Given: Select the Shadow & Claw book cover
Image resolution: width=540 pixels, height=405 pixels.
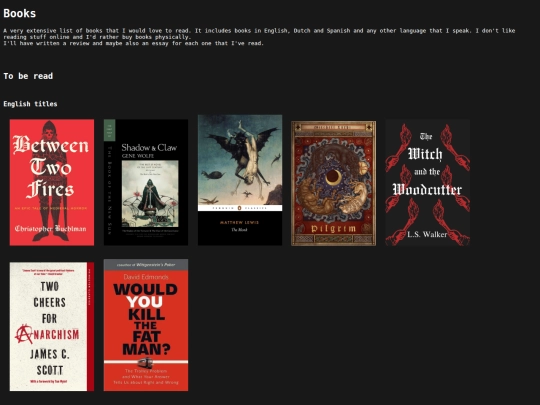Looking at the screenshot, I should 146,182.
